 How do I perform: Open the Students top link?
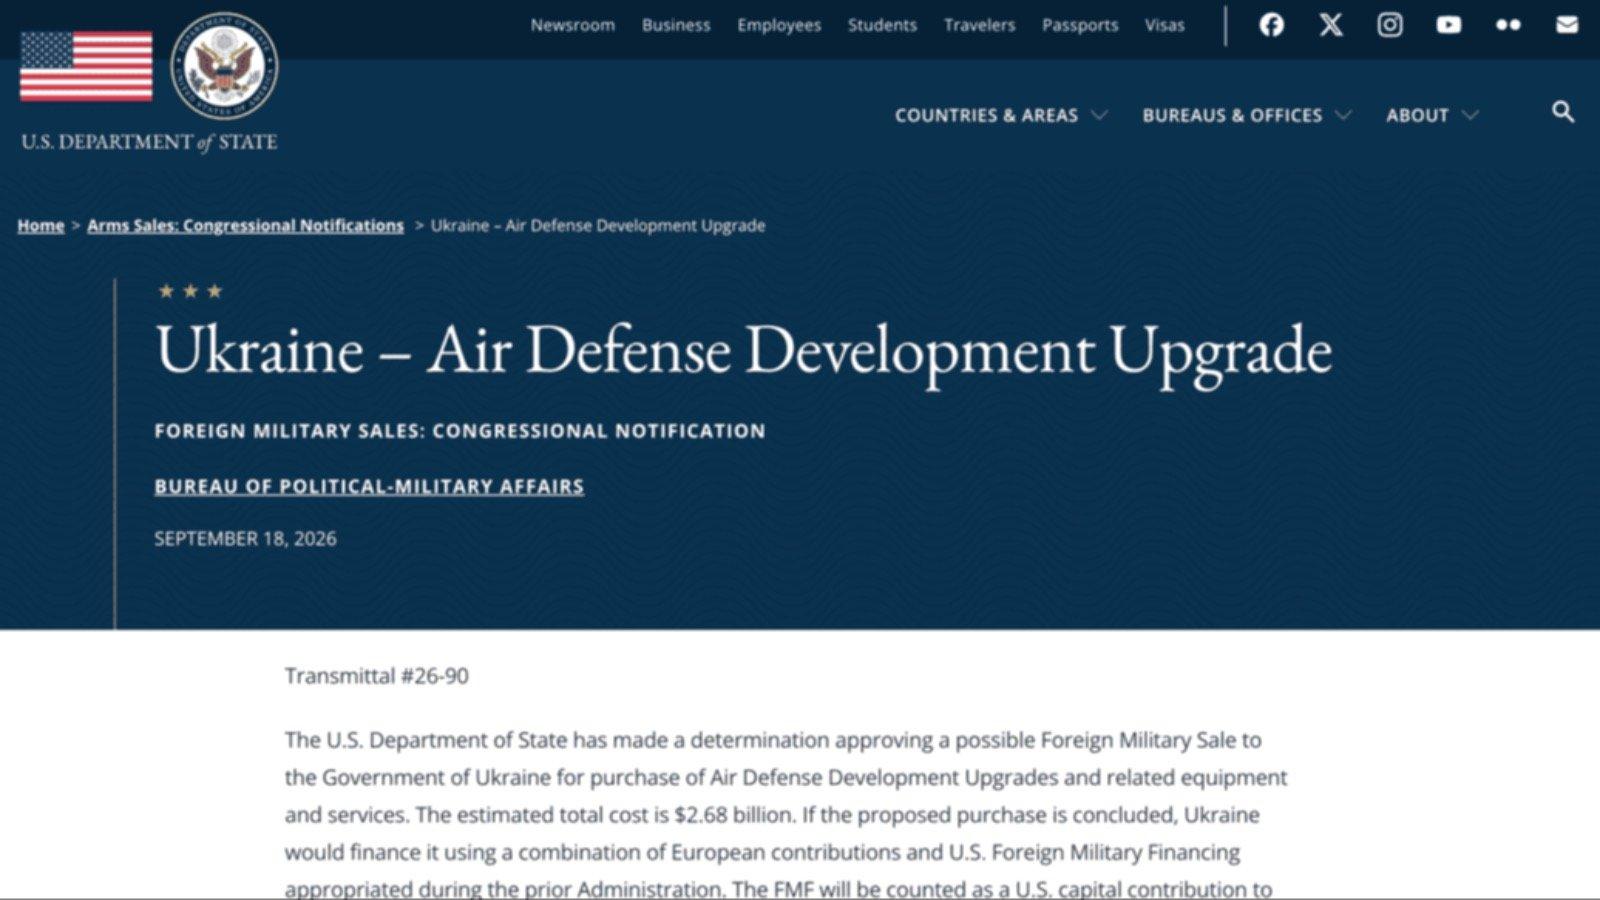click(882, 25)
